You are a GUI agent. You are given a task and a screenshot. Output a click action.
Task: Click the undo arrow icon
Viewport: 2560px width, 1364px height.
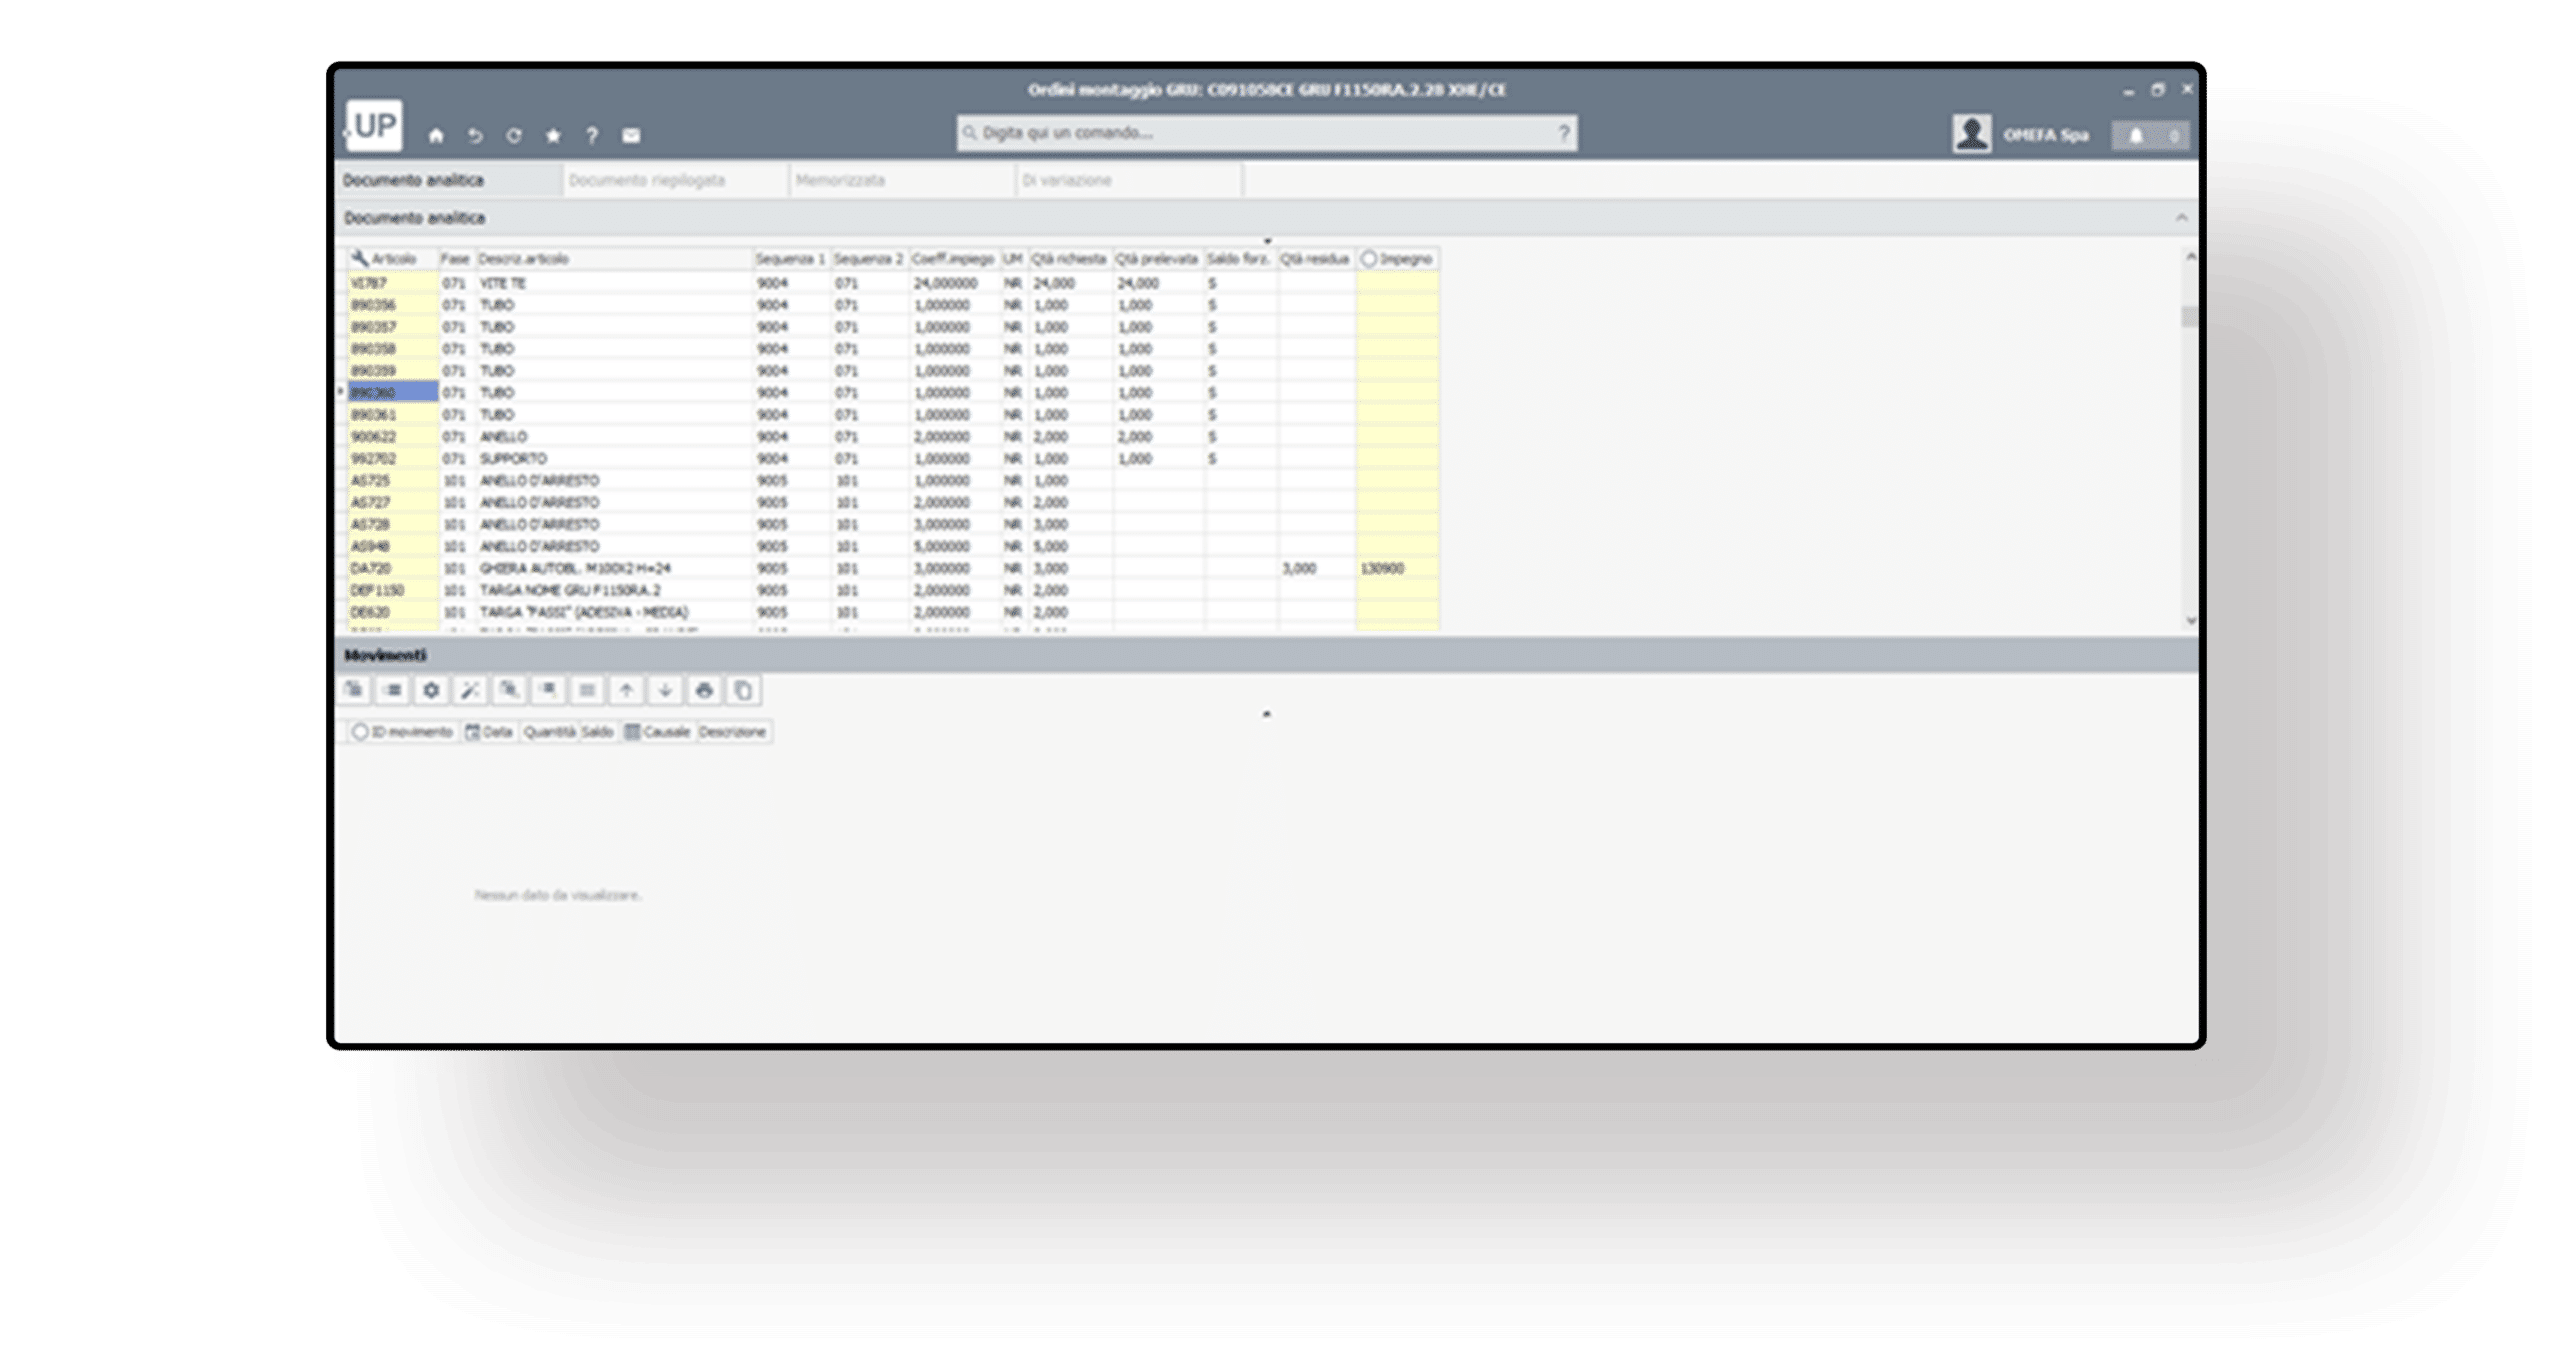click(475, 135)
